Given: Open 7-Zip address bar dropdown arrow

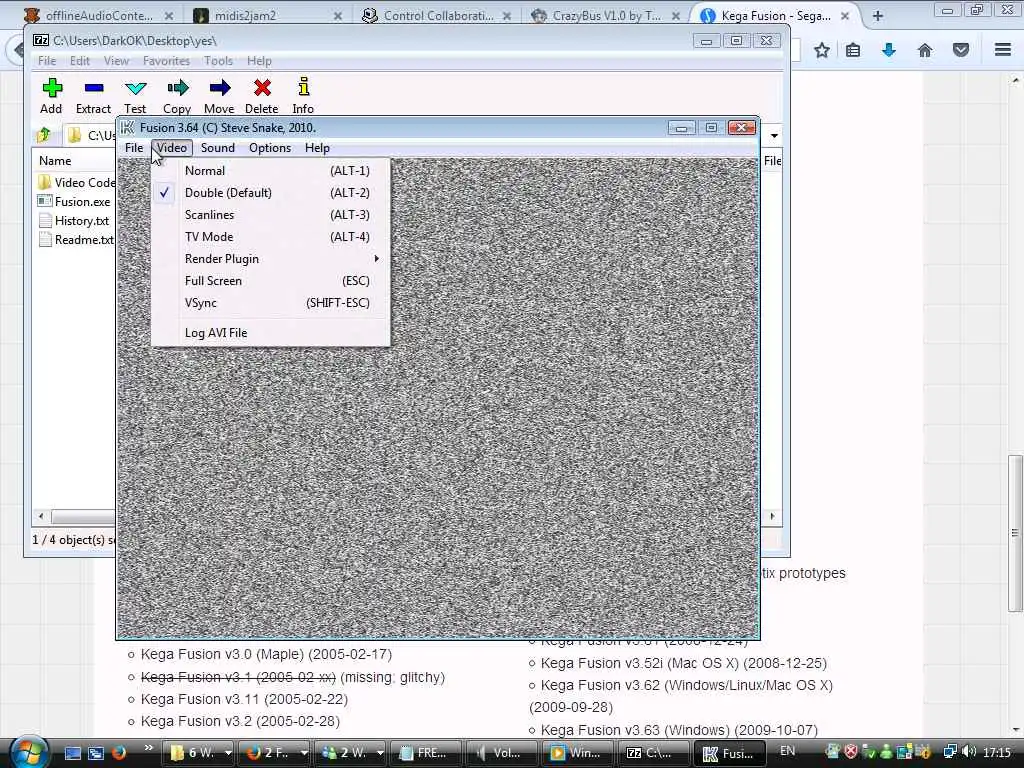Looking at the screenshot, I should (x=774, y=135).
